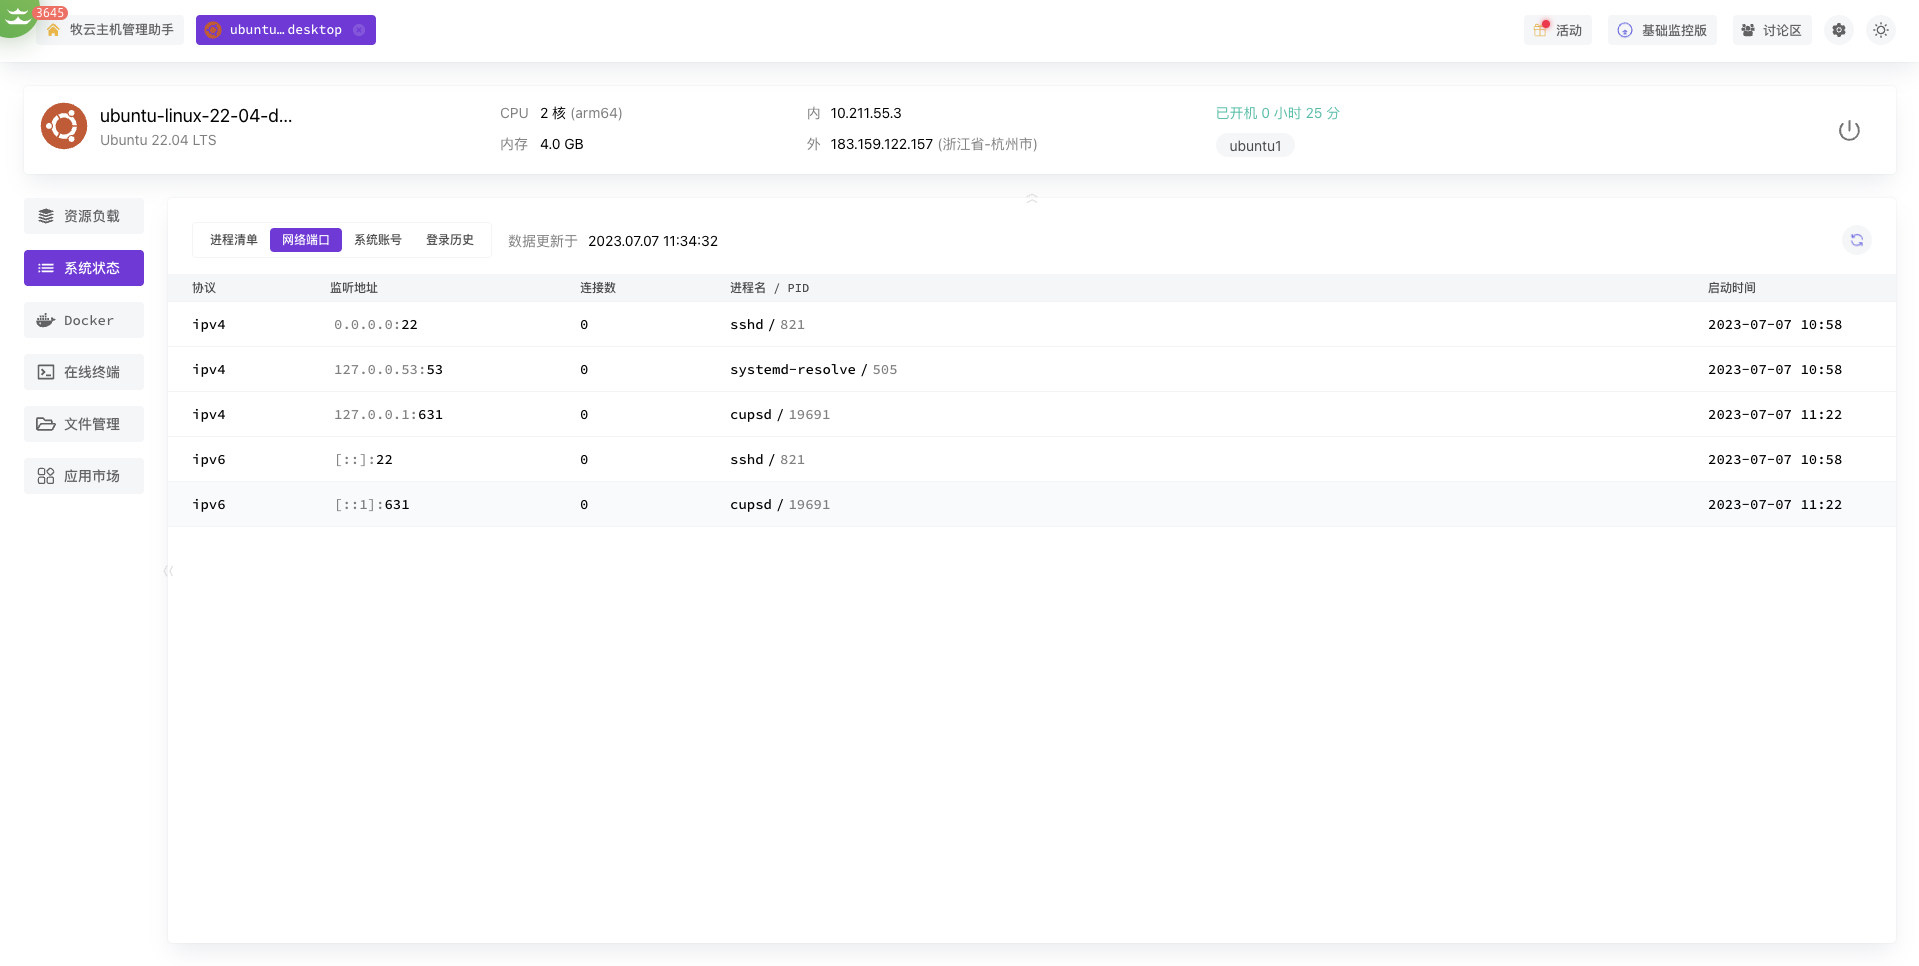Open the Docker sidebar item
Image resolution: width=1919 pixels, height=966 pixels.
84,320
